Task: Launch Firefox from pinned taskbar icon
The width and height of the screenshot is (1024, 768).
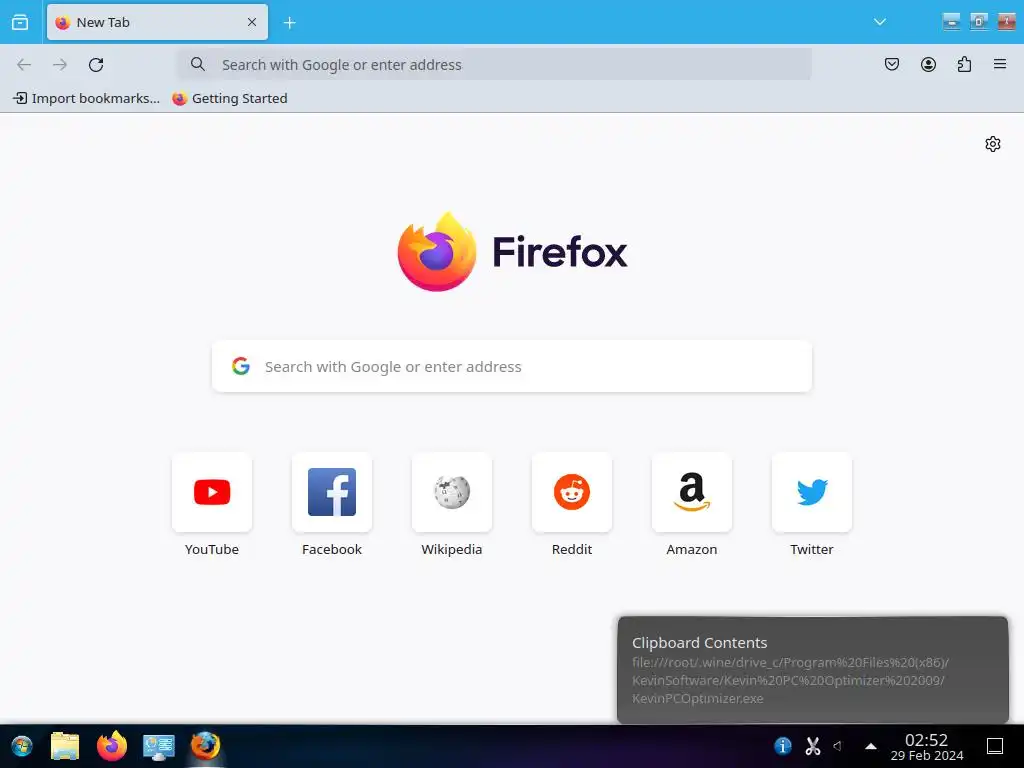Action: tap(112, 746)
